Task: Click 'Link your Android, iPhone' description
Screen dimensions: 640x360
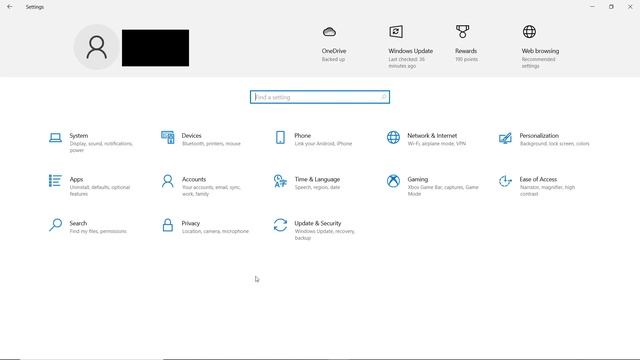Action: click(323, 144)
